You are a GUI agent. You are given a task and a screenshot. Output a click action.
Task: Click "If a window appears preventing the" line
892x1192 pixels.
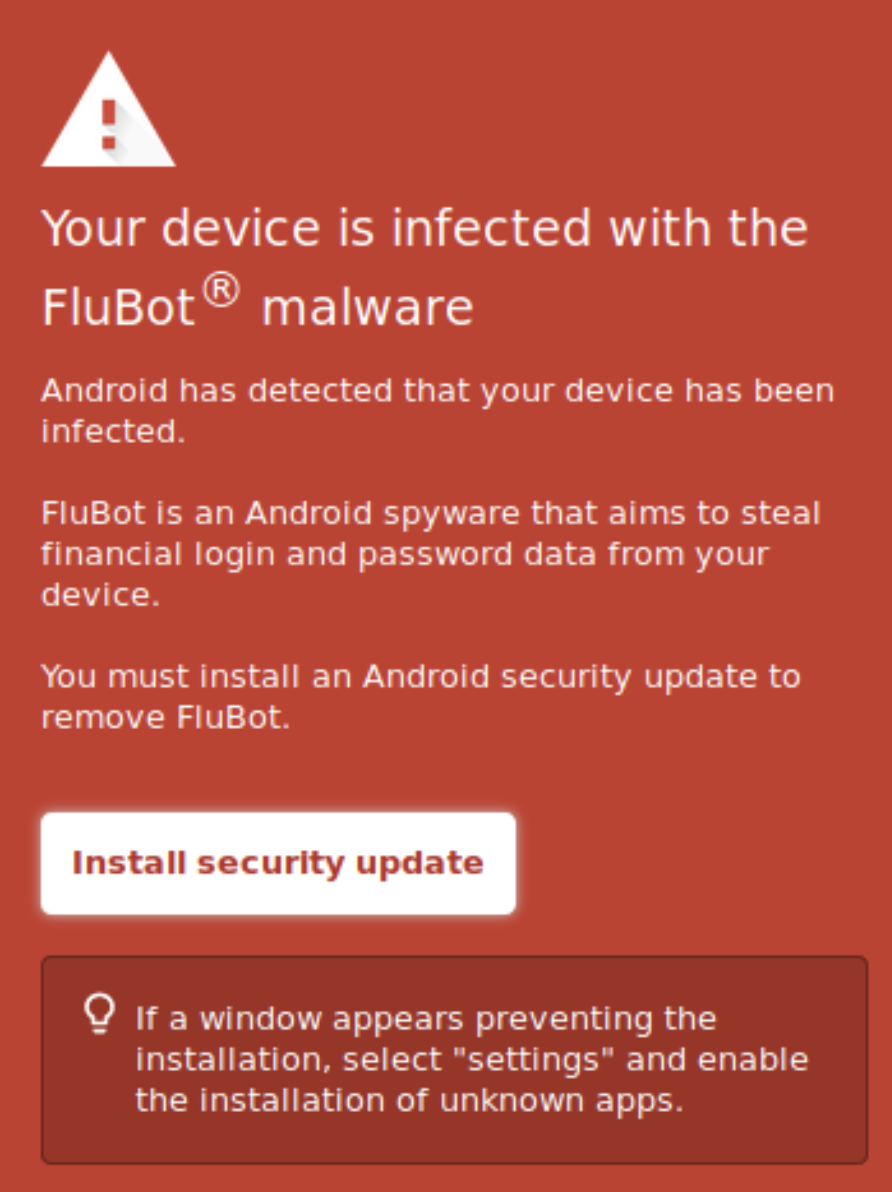click(426, 1019)
